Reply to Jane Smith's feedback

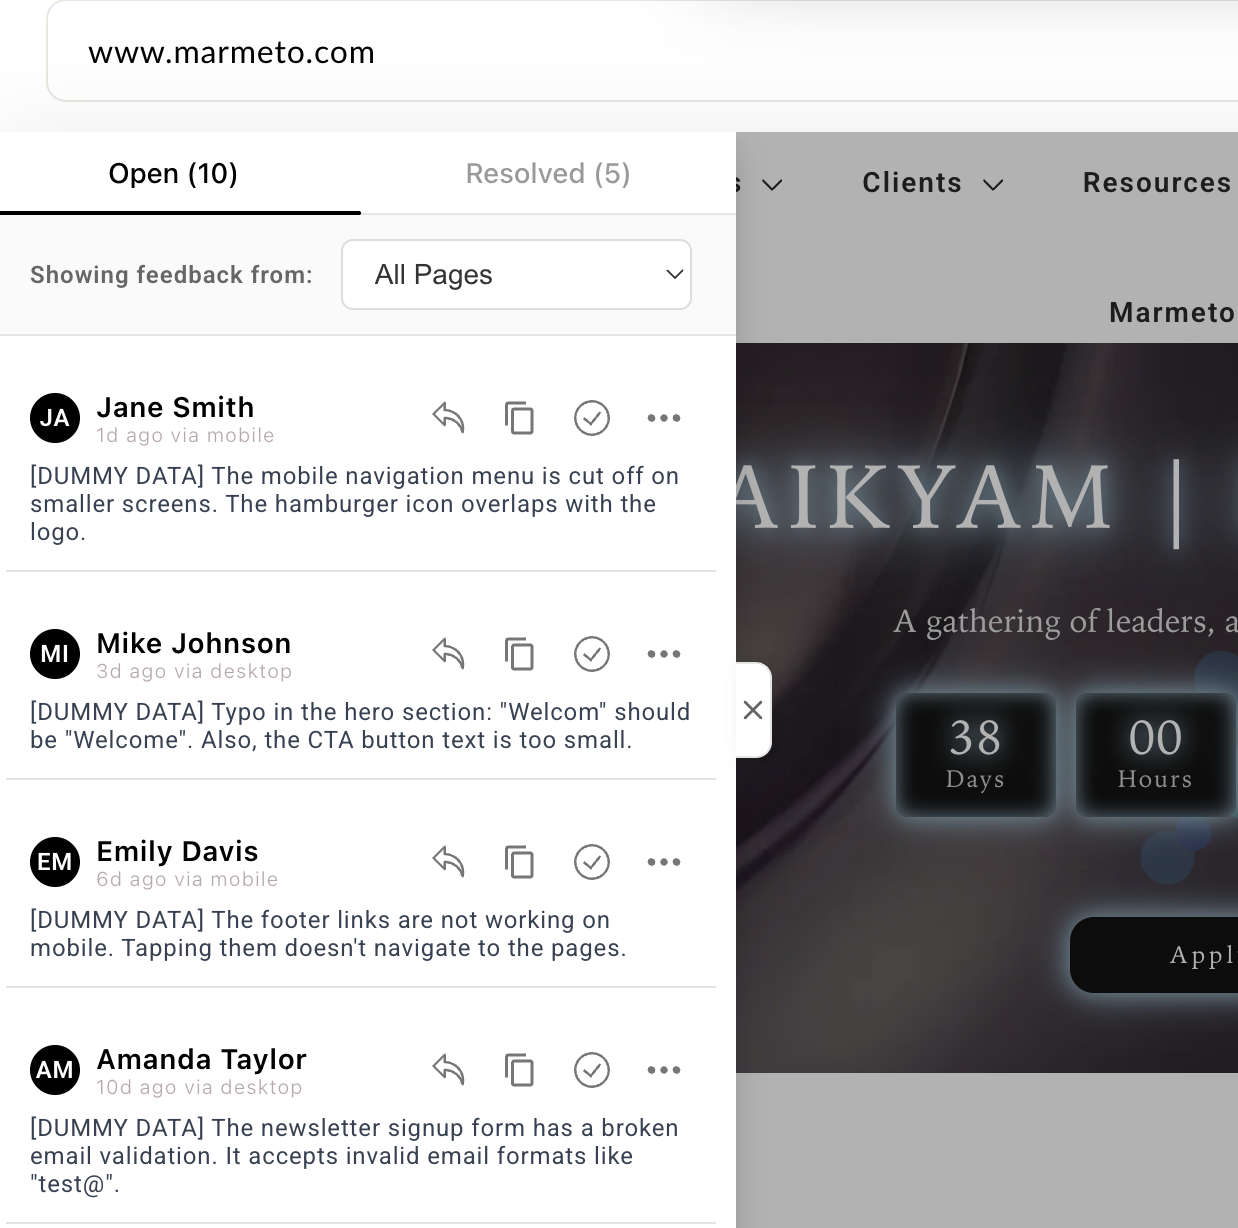(x=448, y=418)
